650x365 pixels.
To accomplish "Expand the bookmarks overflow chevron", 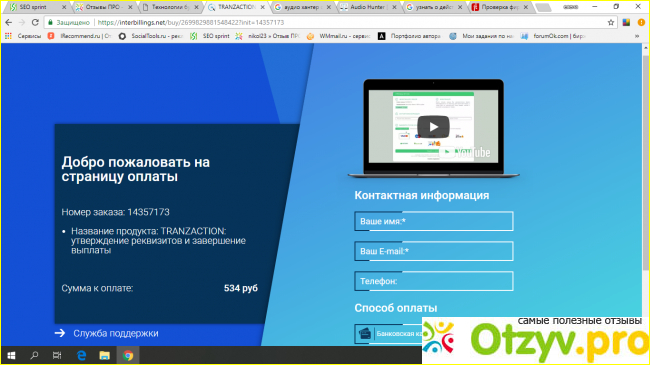I will [x=637, y=36].
